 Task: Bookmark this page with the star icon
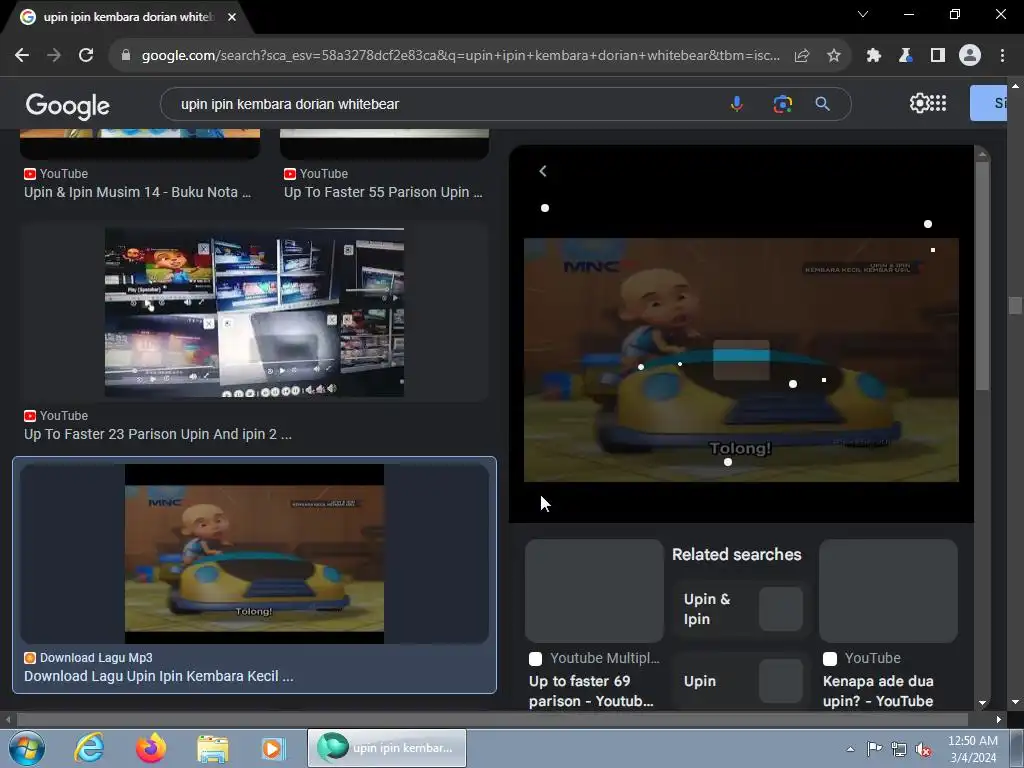[833, 56]
